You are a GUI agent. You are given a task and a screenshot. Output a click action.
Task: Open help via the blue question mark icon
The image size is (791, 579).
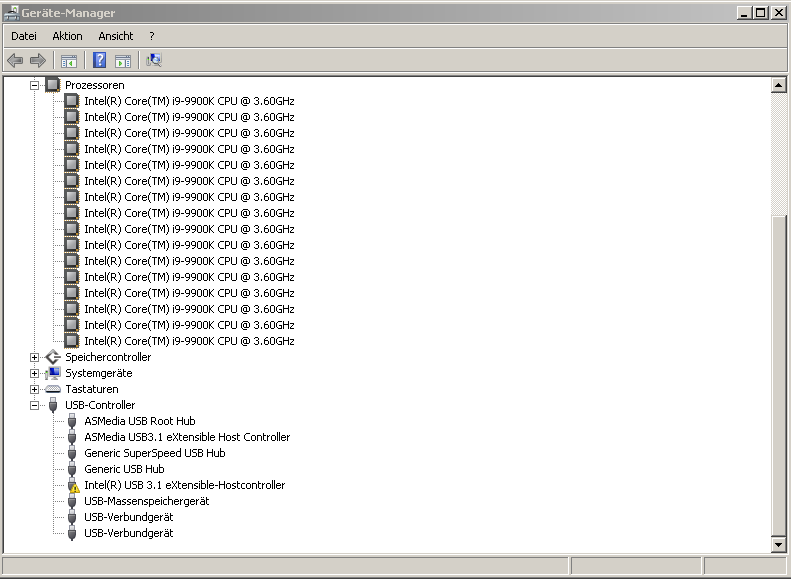99,60
